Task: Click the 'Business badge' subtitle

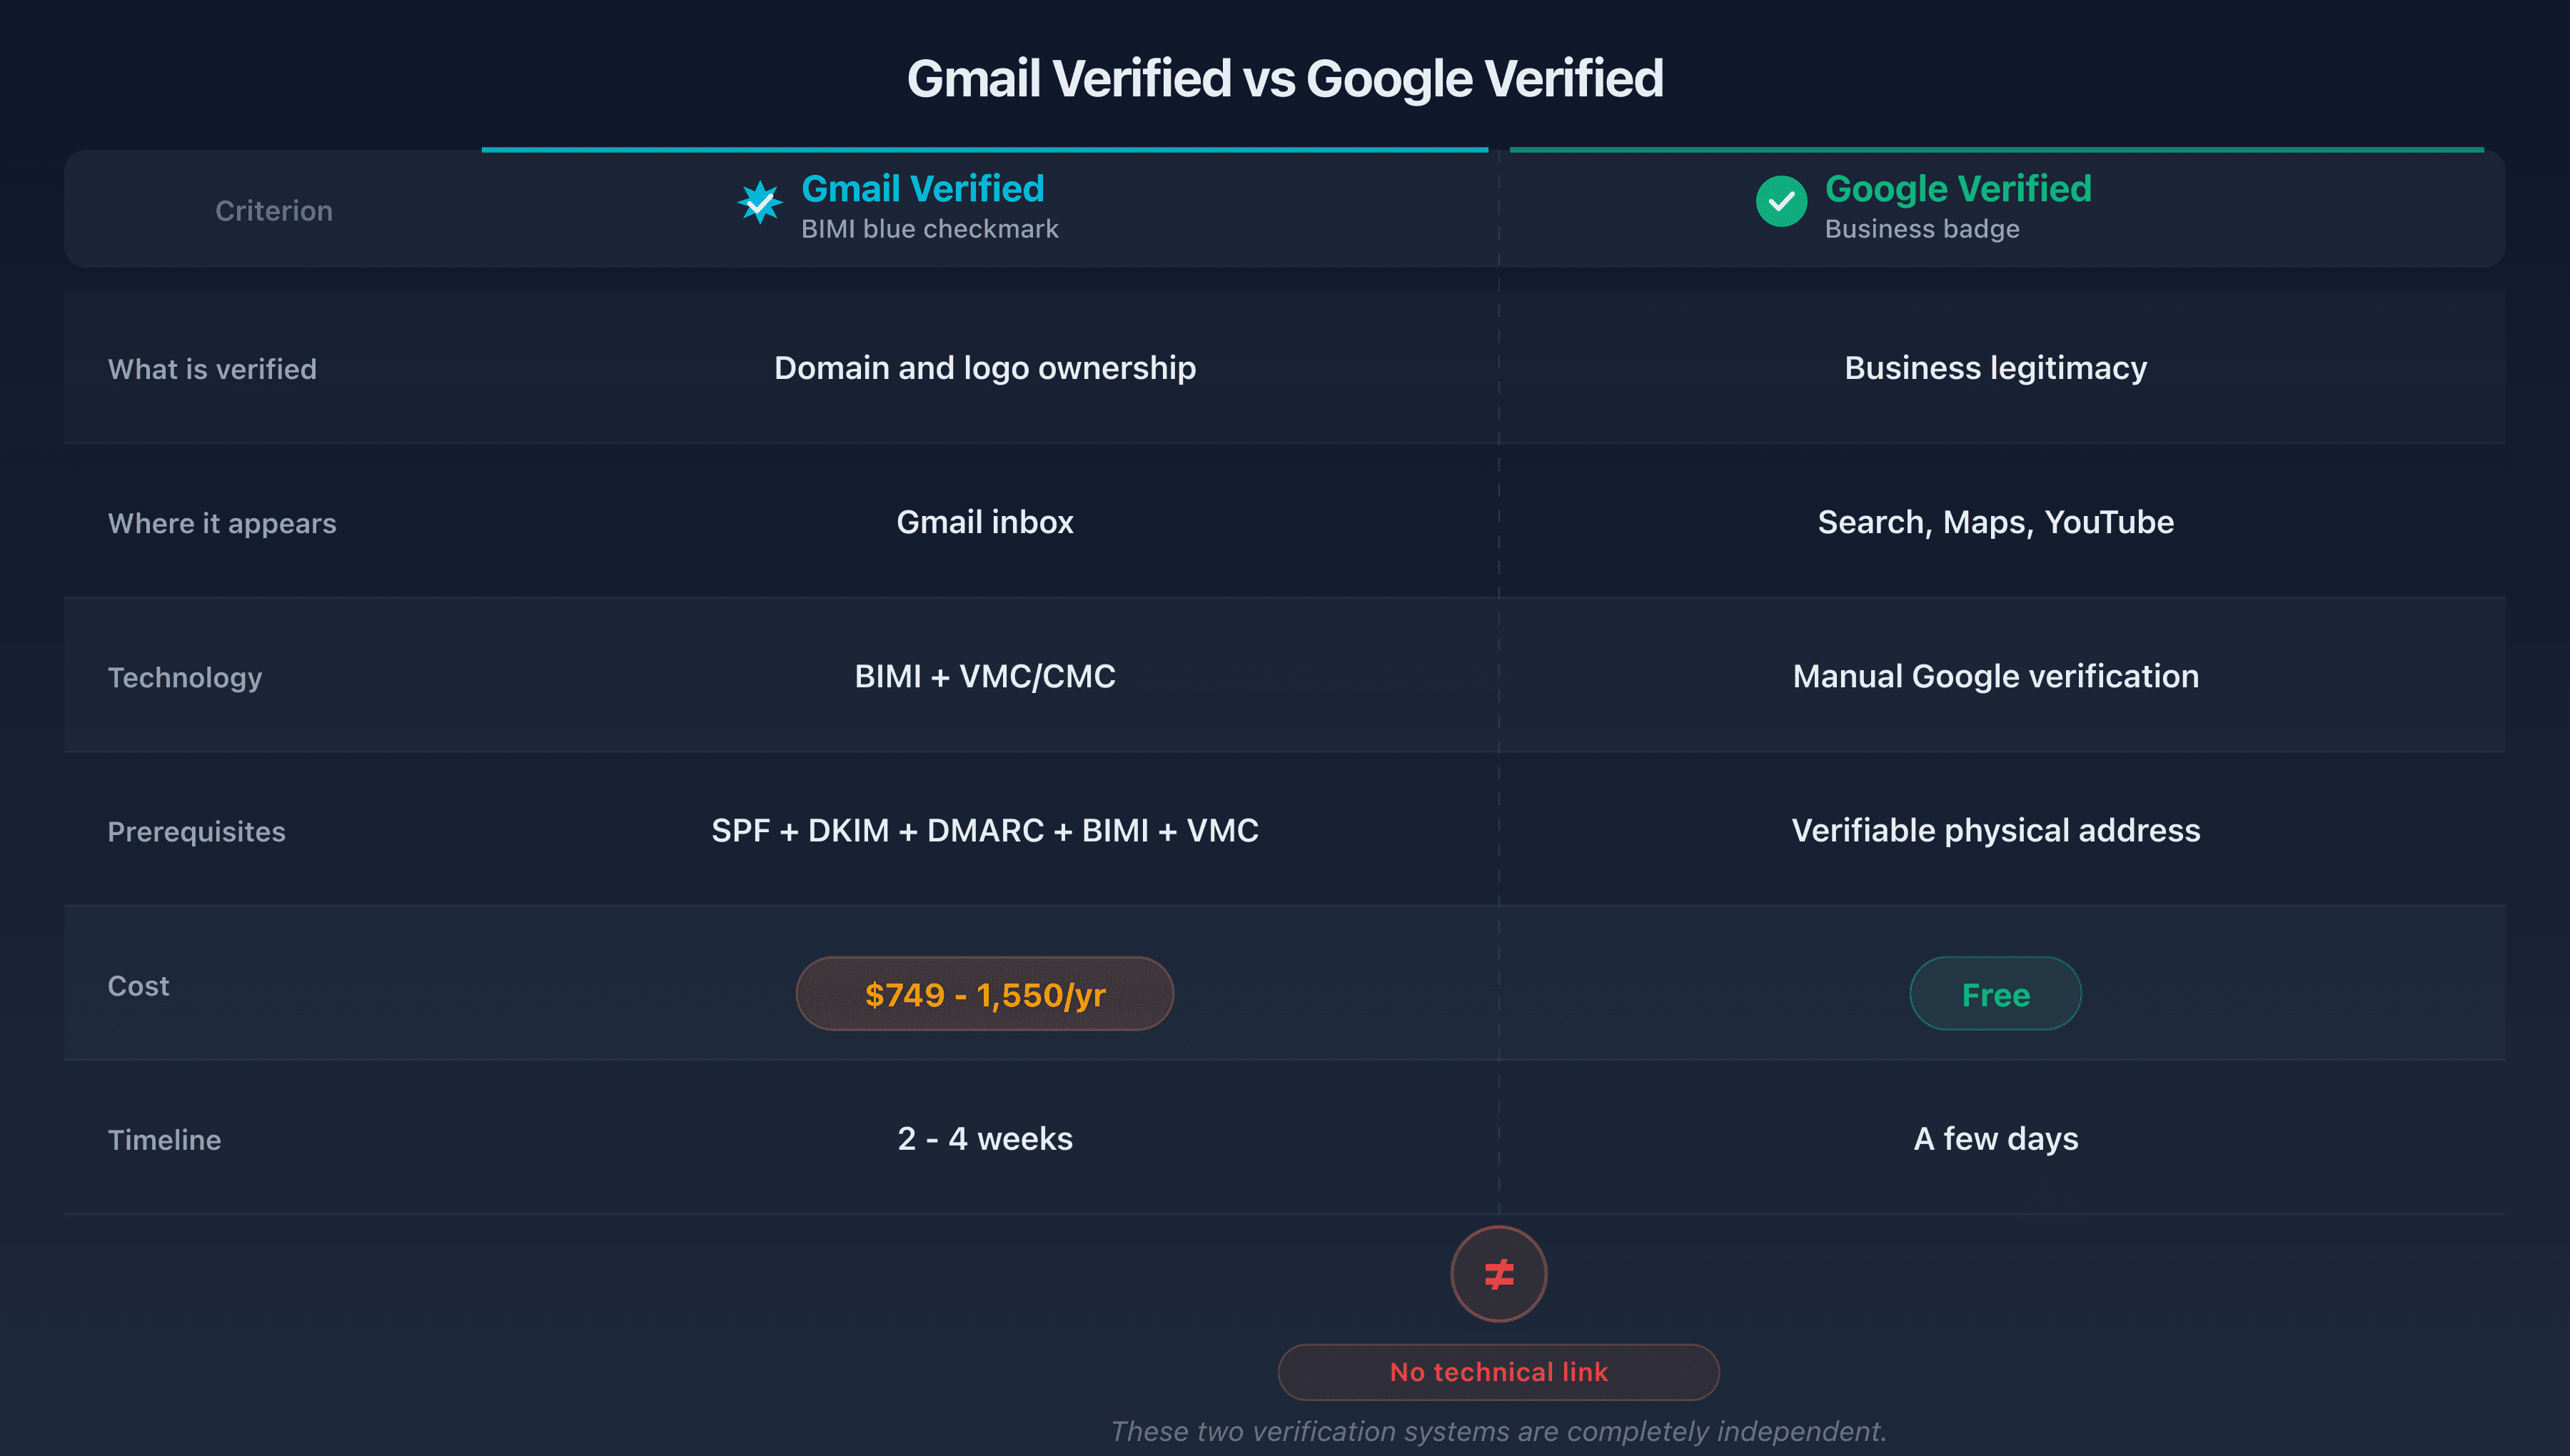Action: point(1922,229)
